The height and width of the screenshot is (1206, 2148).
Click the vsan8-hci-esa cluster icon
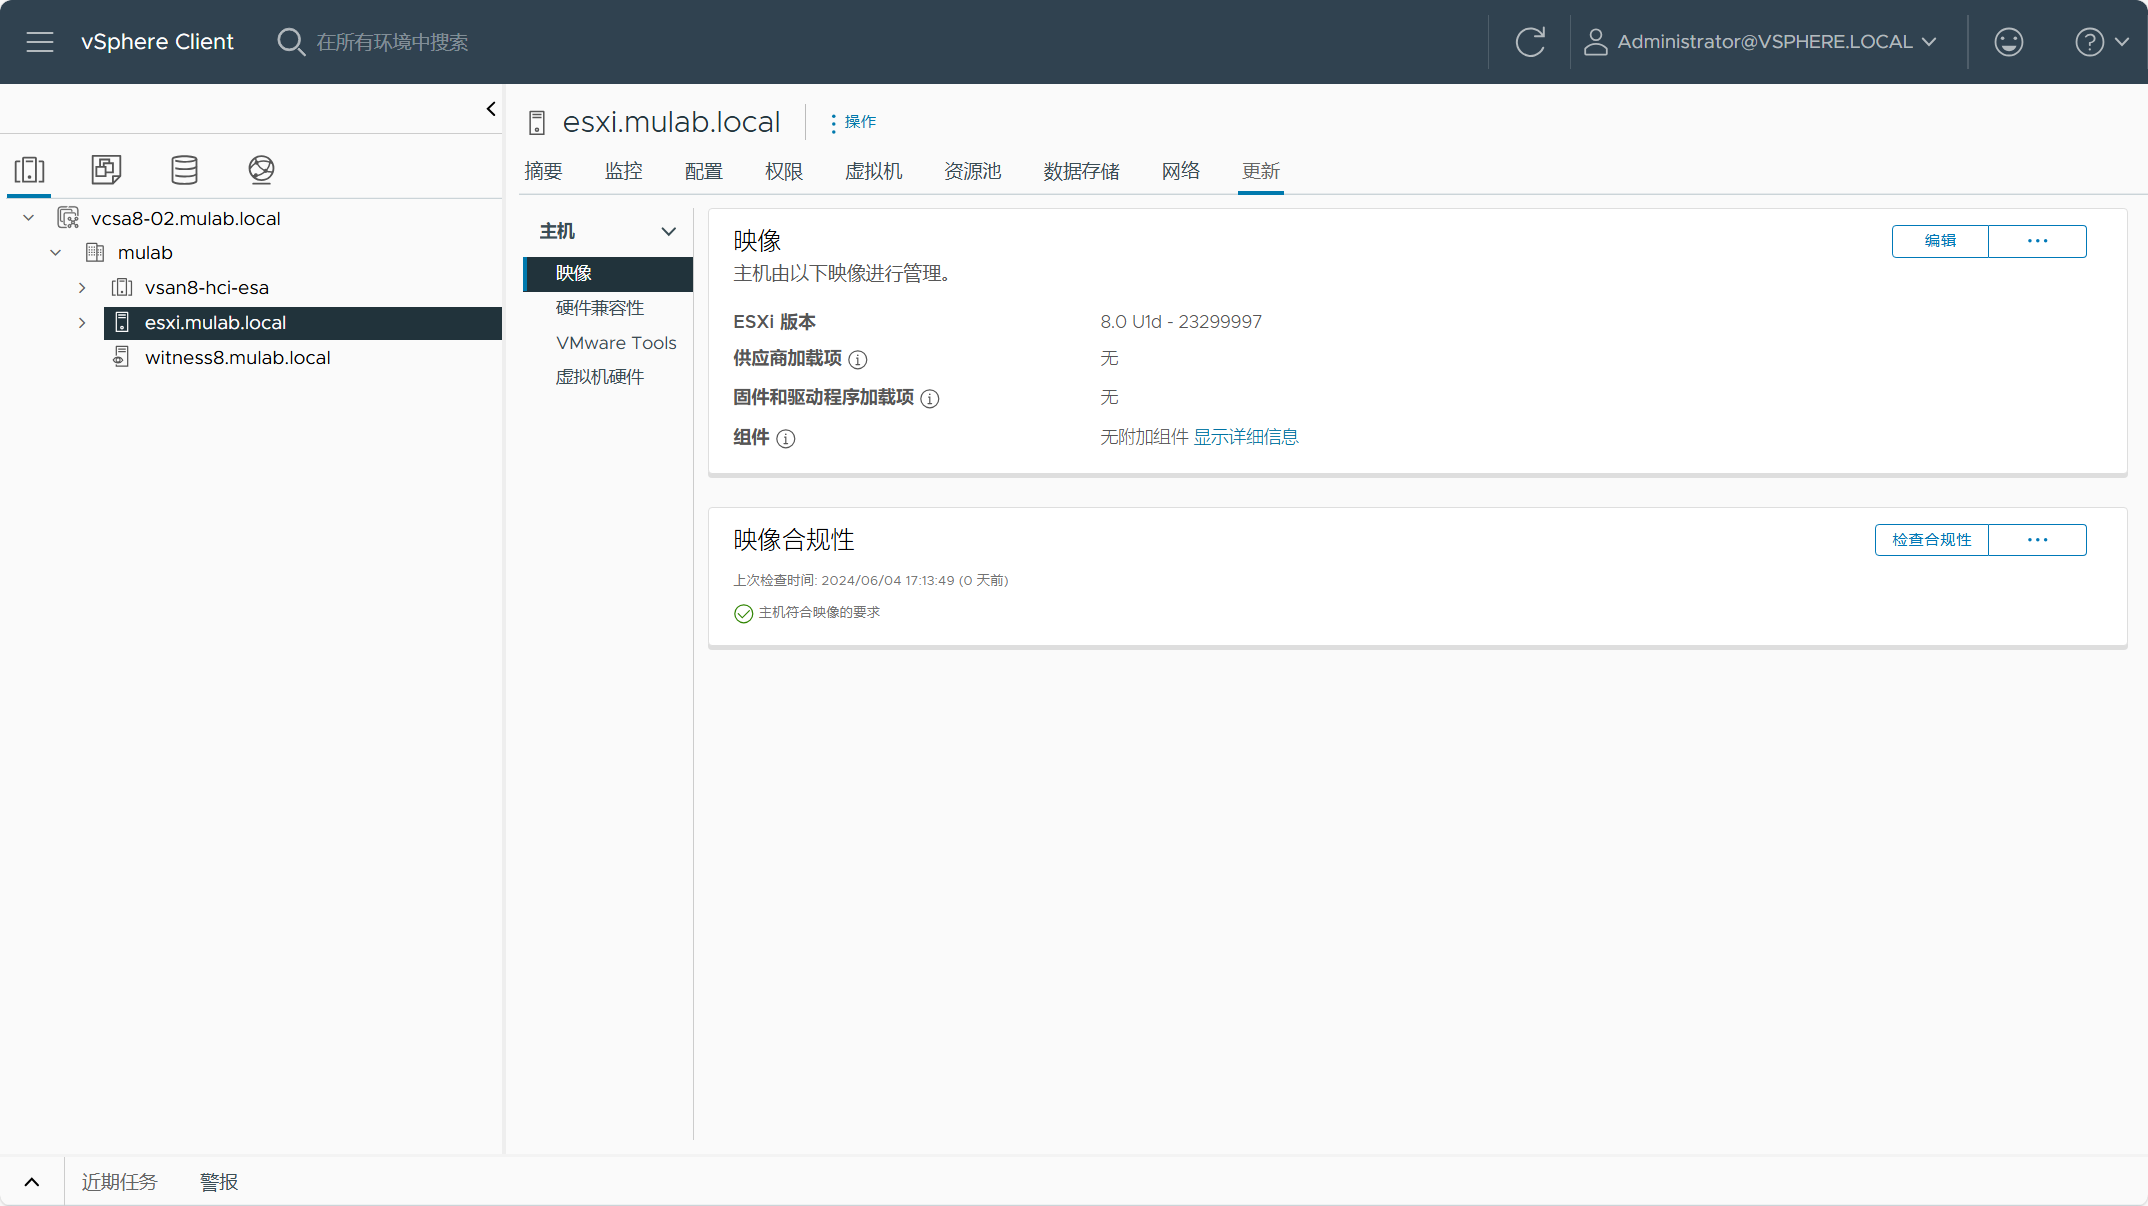tap(122, 288)
